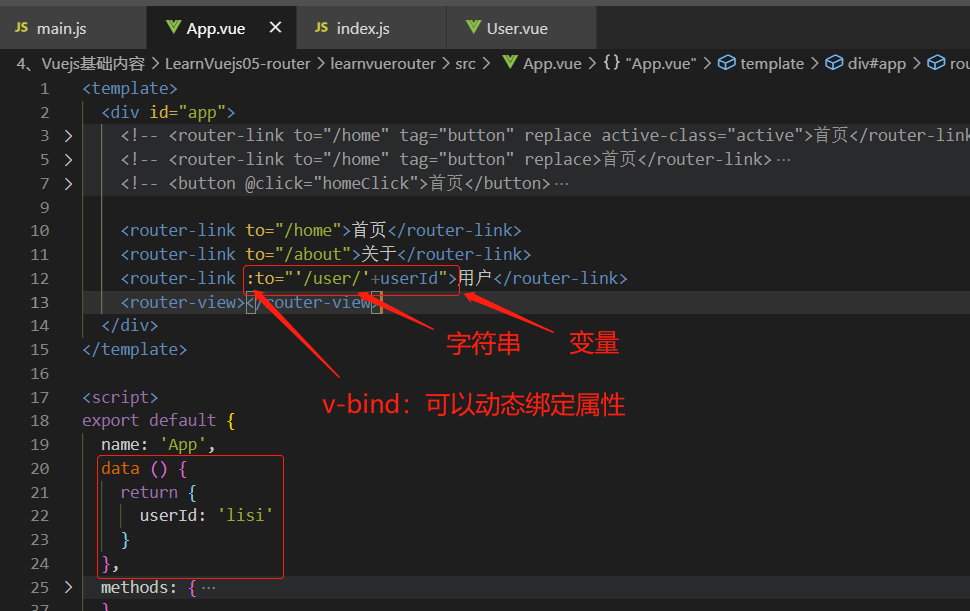Click the cube icon beside div#app breadcrumb

pyautogui.click(x=834, y=62)
